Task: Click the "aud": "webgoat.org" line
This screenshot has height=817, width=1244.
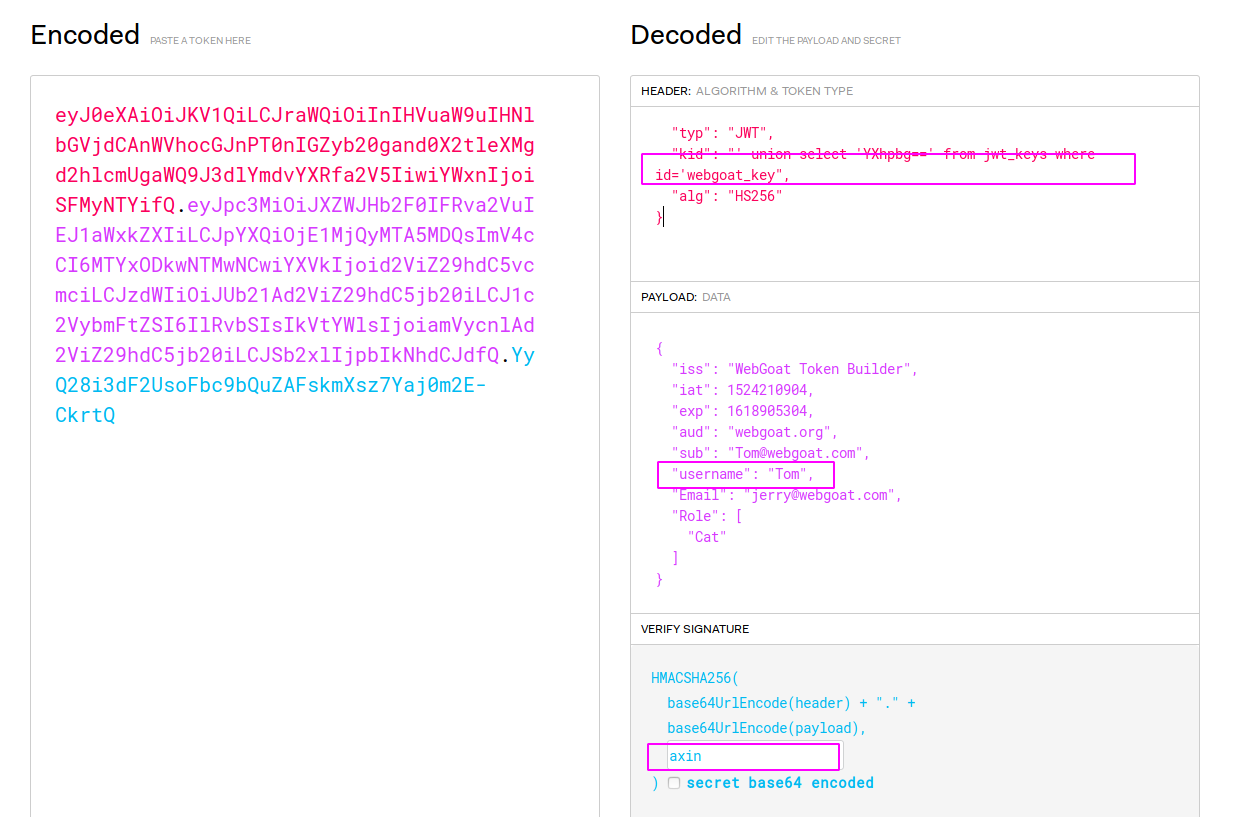Action: pyautogui.click(x=755, y=432)
